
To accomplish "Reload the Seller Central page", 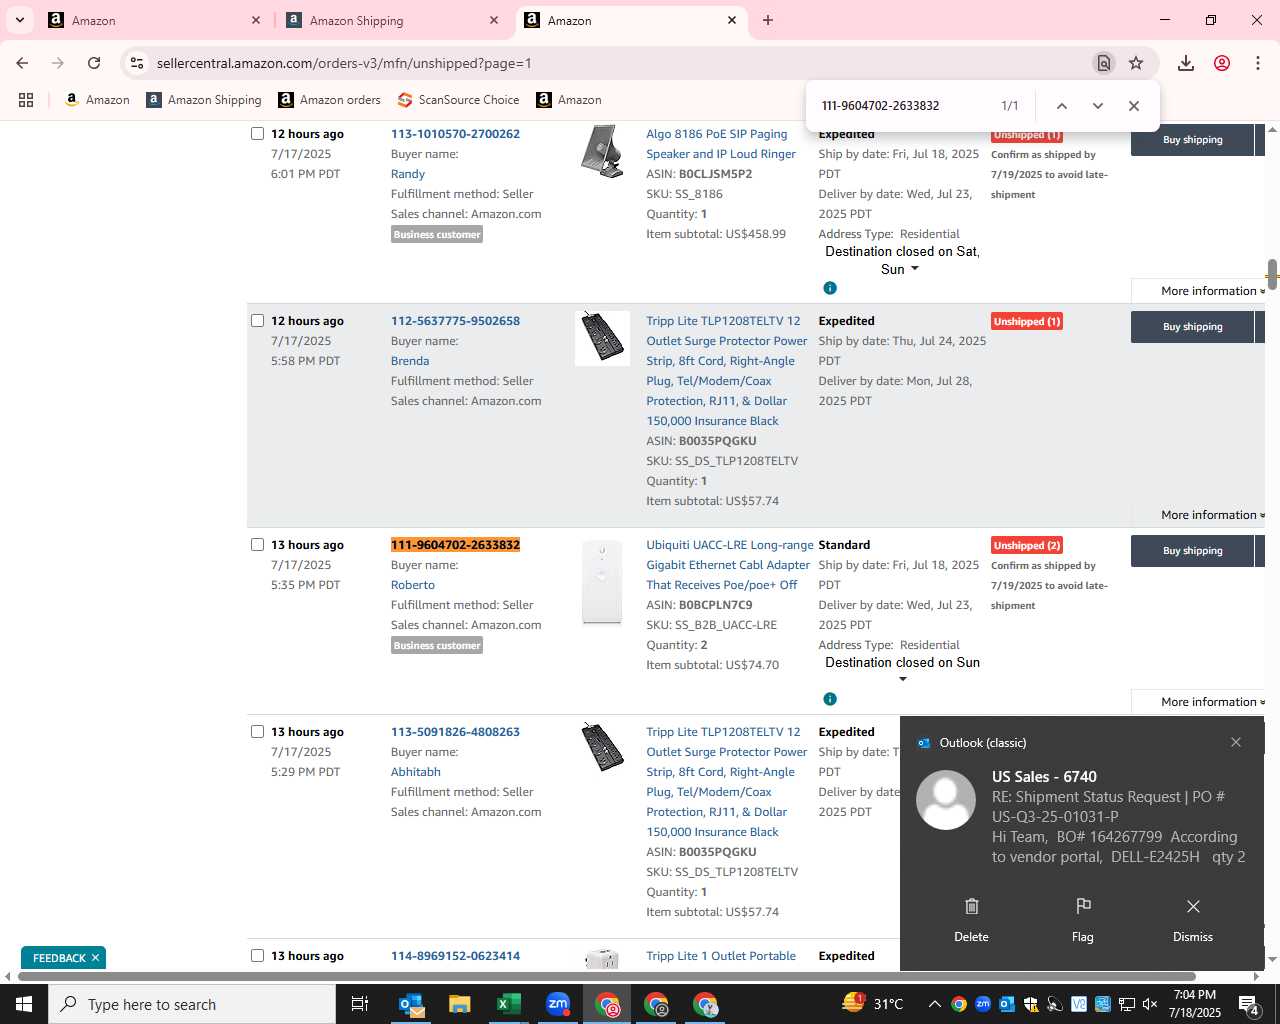I will [x=94, y=63].
